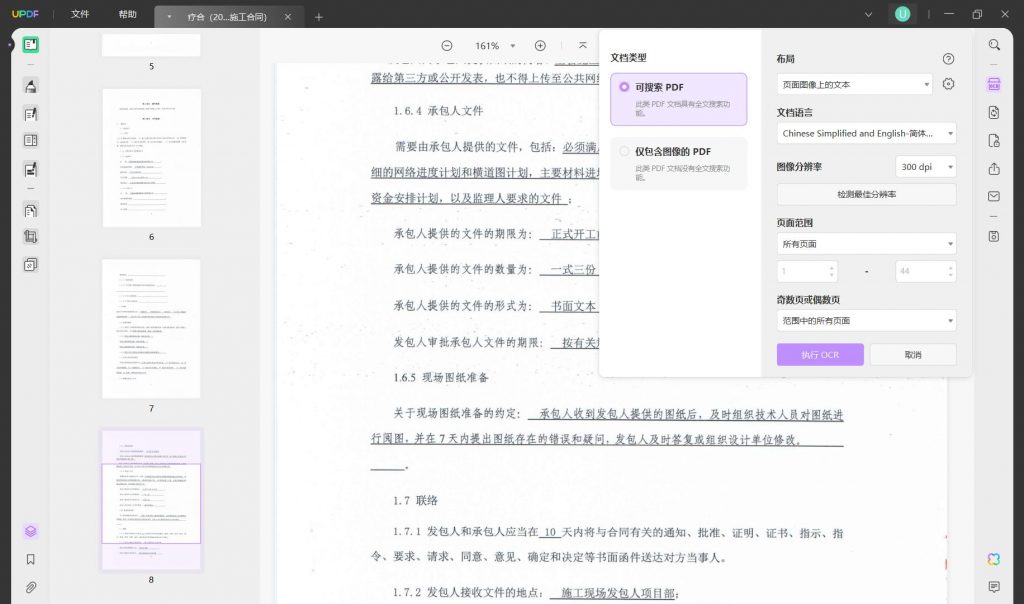
Task: Open the 文件 menu
Action: pos(80,15)
